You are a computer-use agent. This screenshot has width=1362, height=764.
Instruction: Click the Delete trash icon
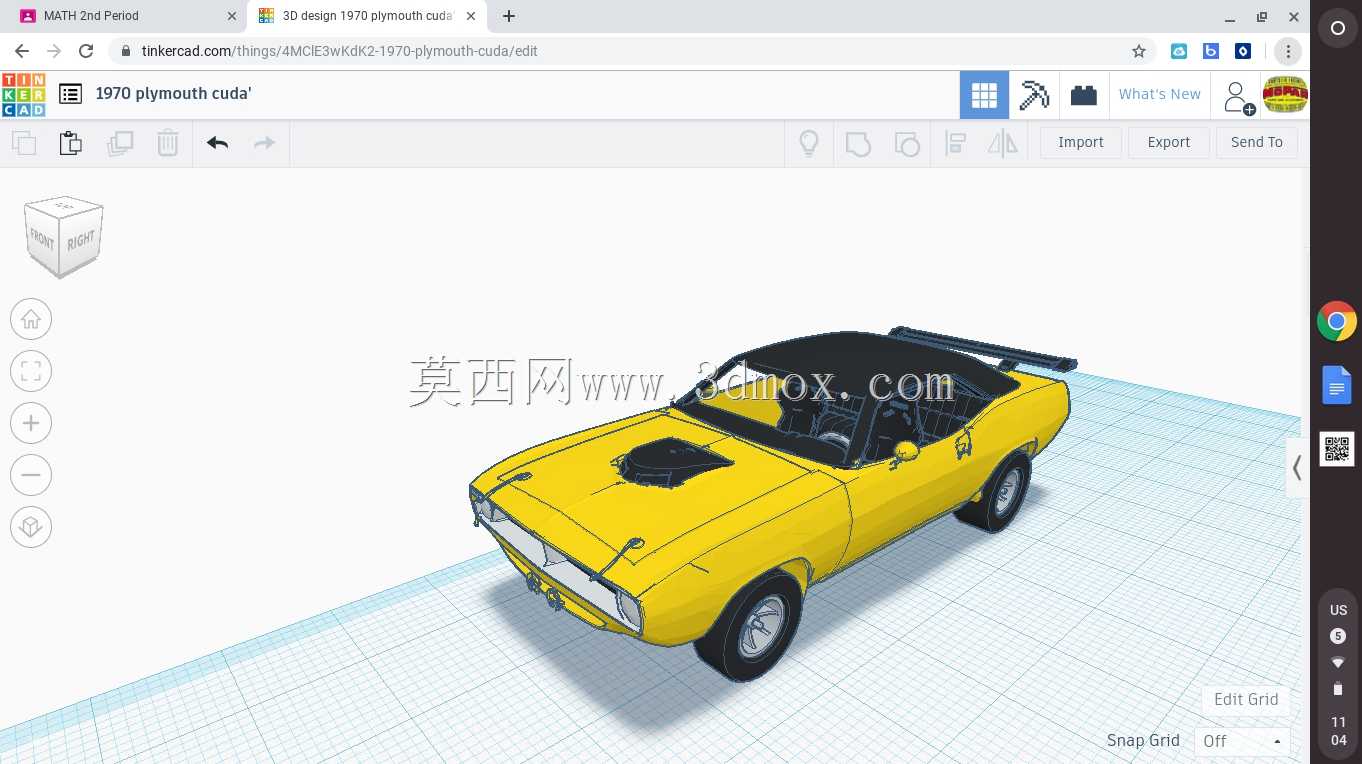168,143
